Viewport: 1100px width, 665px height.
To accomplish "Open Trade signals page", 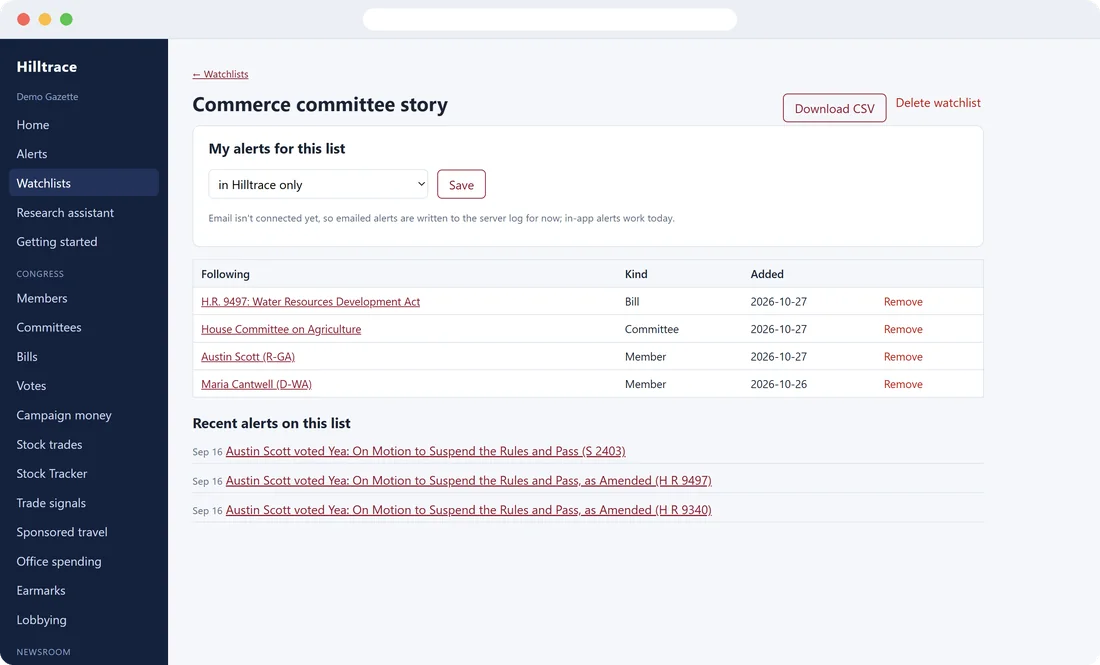I will pos(51,503).
